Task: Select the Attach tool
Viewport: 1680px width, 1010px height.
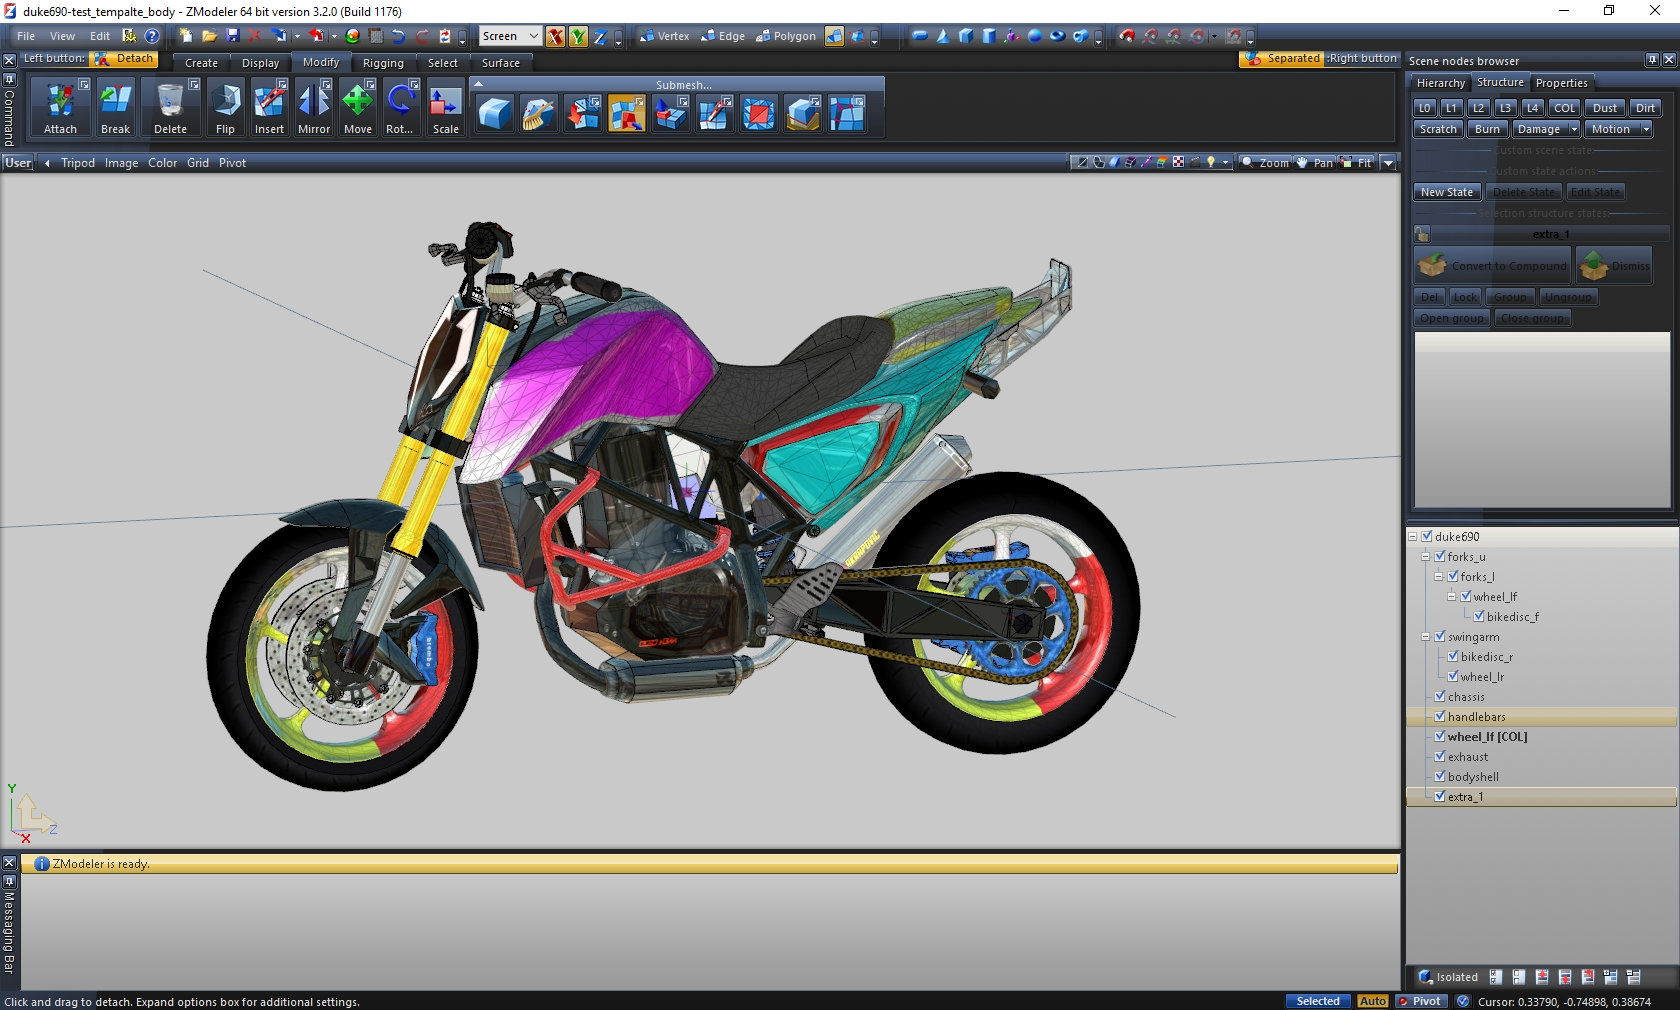Action: tap(60, 108)
